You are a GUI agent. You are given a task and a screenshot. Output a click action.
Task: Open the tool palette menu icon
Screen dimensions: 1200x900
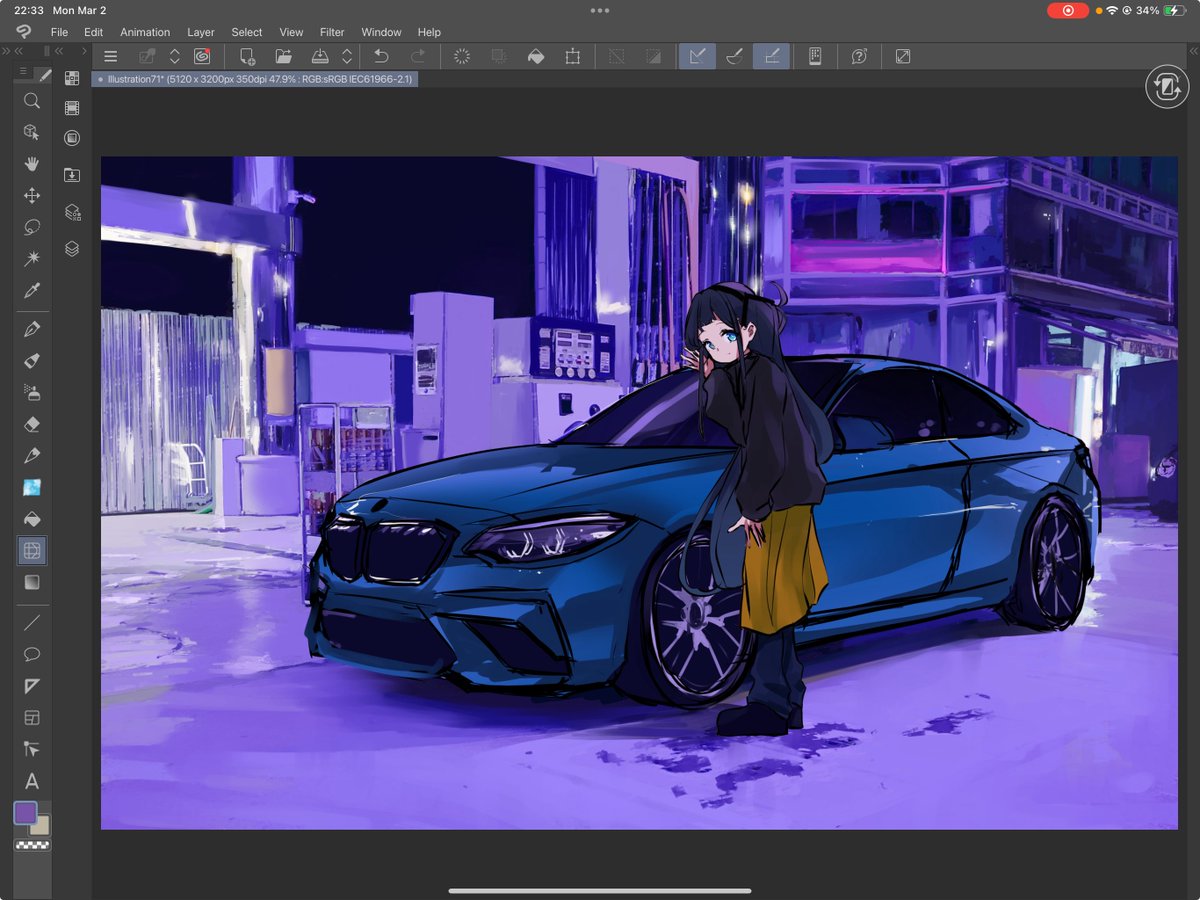tap(22, 72)
